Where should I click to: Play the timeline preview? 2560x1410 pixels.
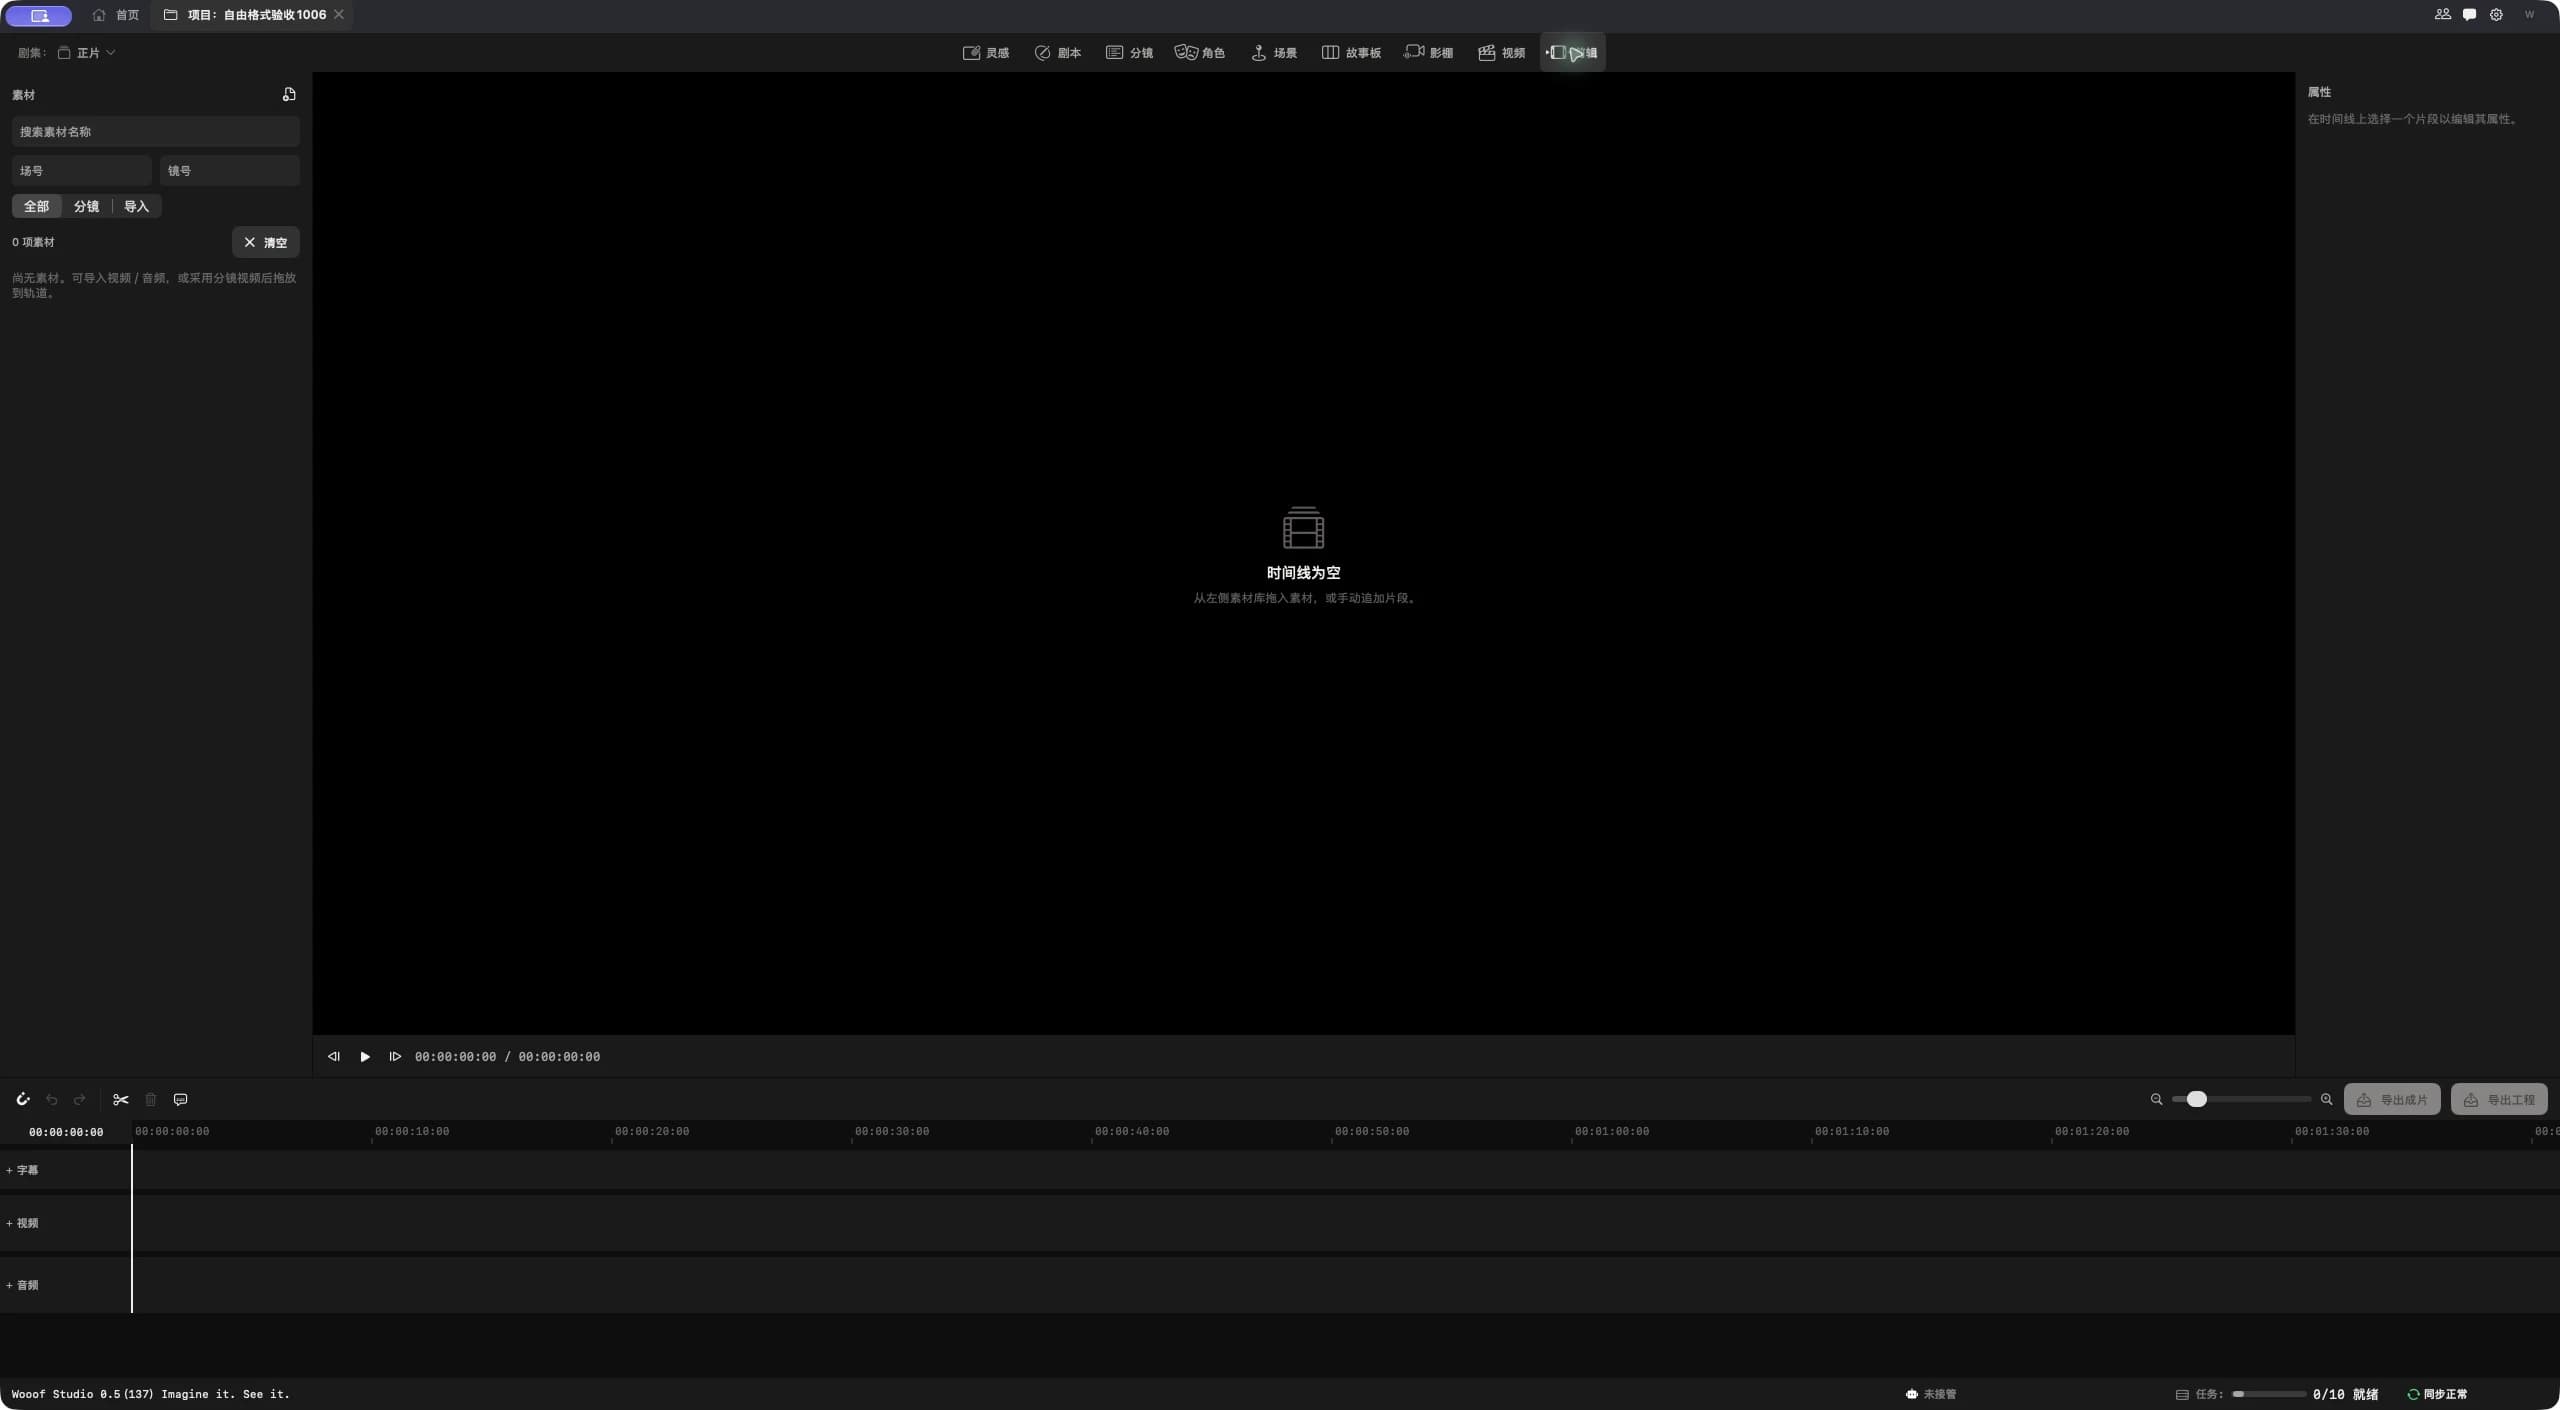pyautogui.click(x=365, y=1056)
